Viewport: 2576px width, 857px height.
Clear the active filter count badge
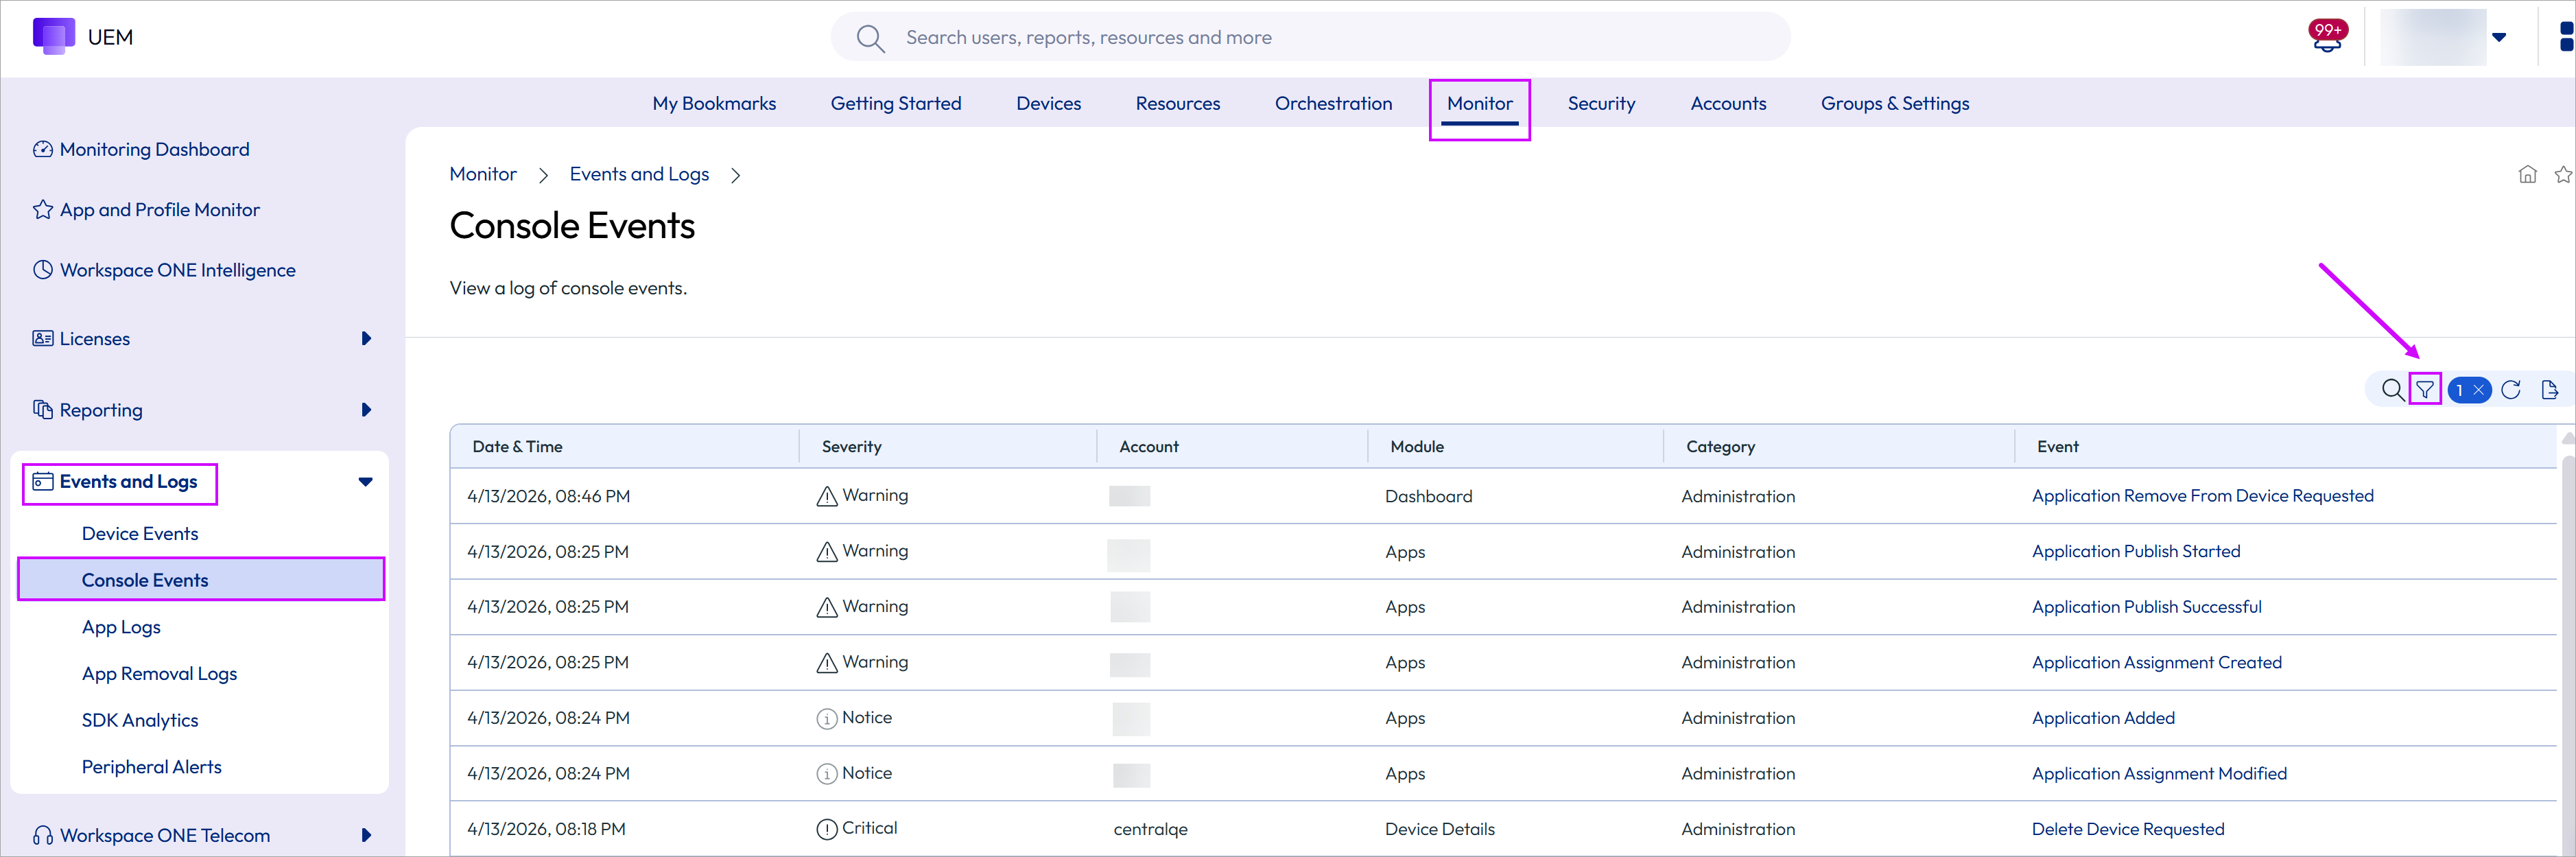click(2468, 390)
